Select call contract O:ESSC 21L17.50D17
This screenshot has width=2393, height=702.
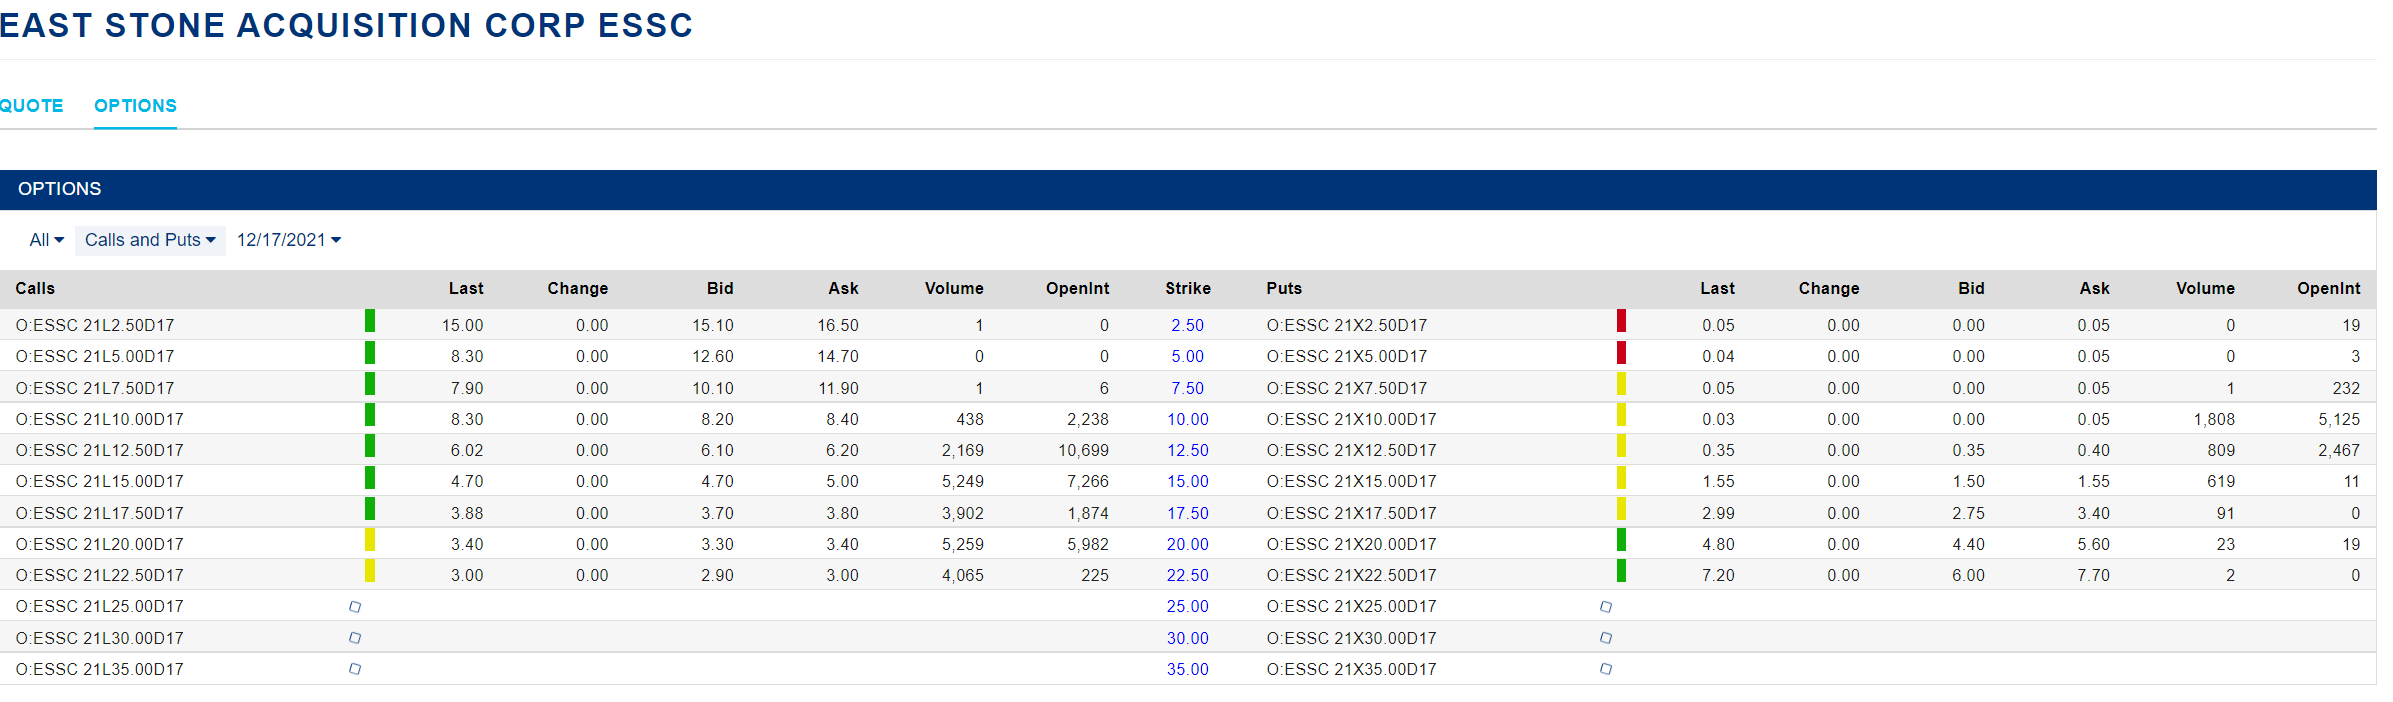coord(100,513)
